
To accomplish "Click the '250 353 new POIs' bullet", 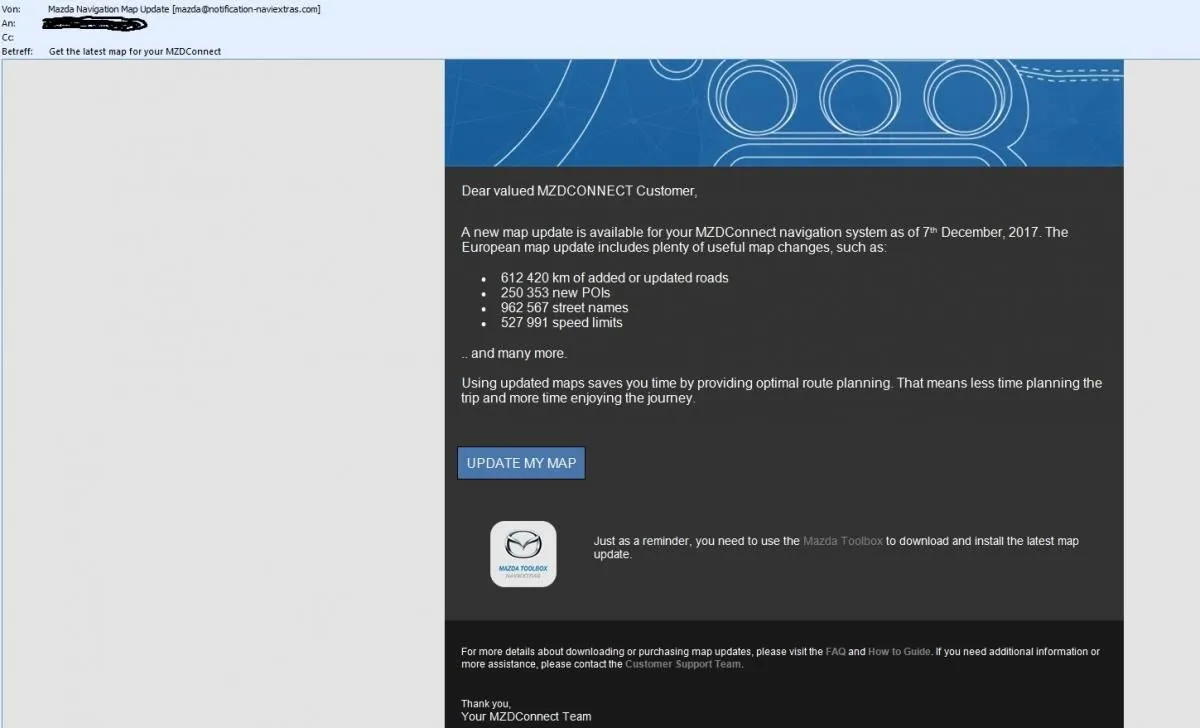I will (x=555, y=293).
